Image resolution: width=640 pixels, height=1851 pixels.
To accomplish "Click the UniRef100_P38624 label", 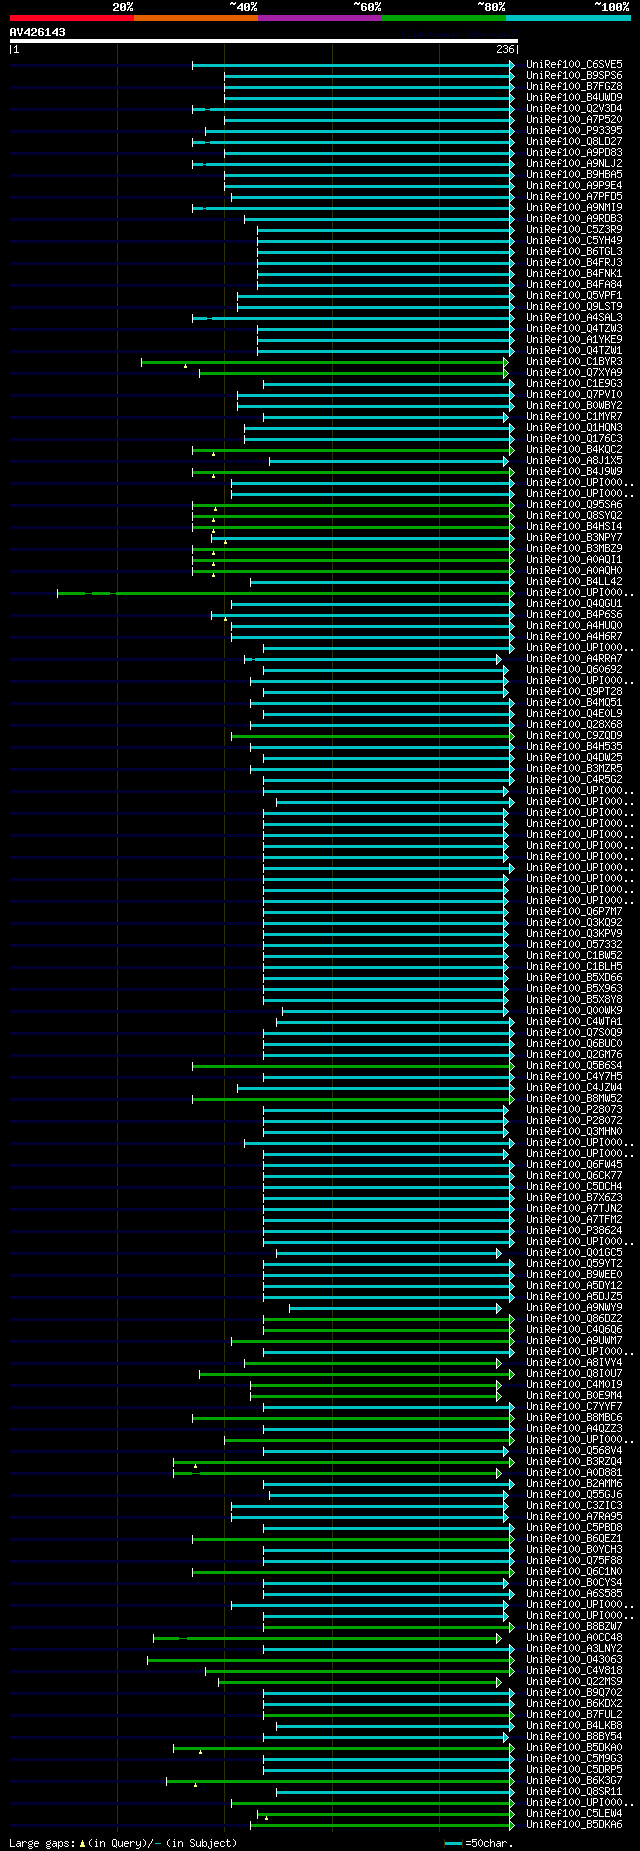I will (x=574, y=1231).
